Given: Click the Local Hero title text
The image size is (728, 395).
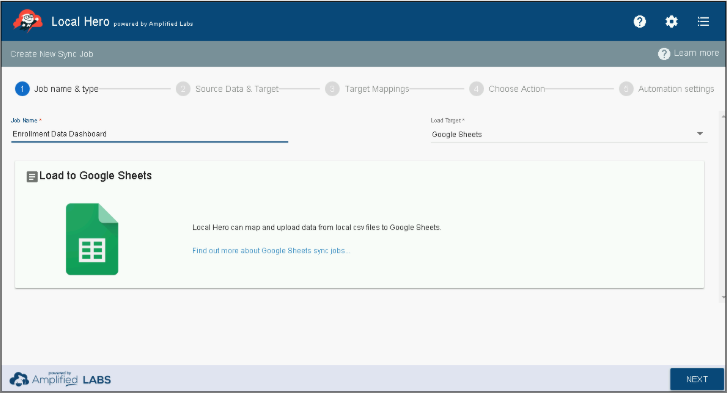Looking at the screenshot, I should [80, 22].
